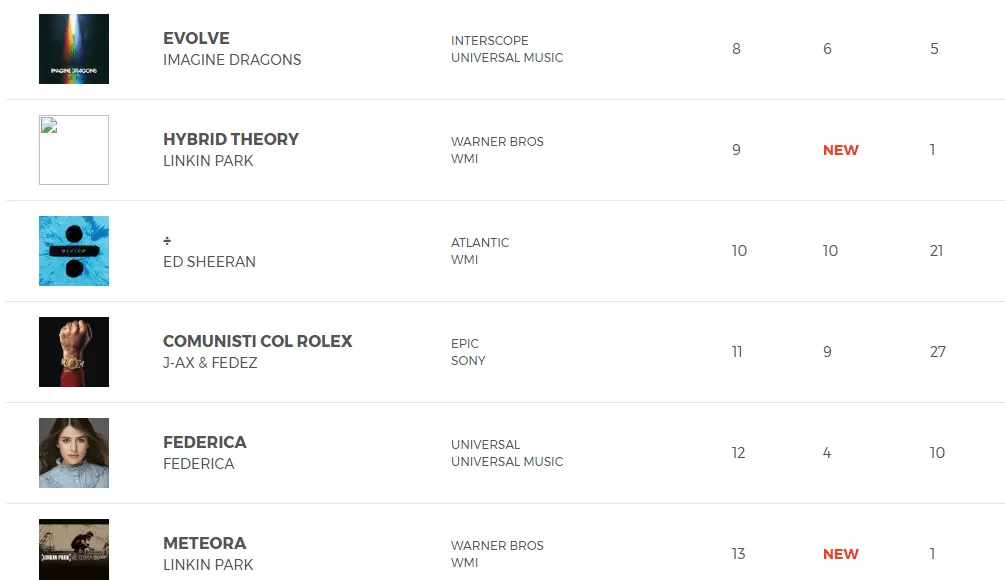Click the Imagine Dragons artist name
Image resolution: width=1005 pixels, height=580 pixels.
tap(232, 60)
